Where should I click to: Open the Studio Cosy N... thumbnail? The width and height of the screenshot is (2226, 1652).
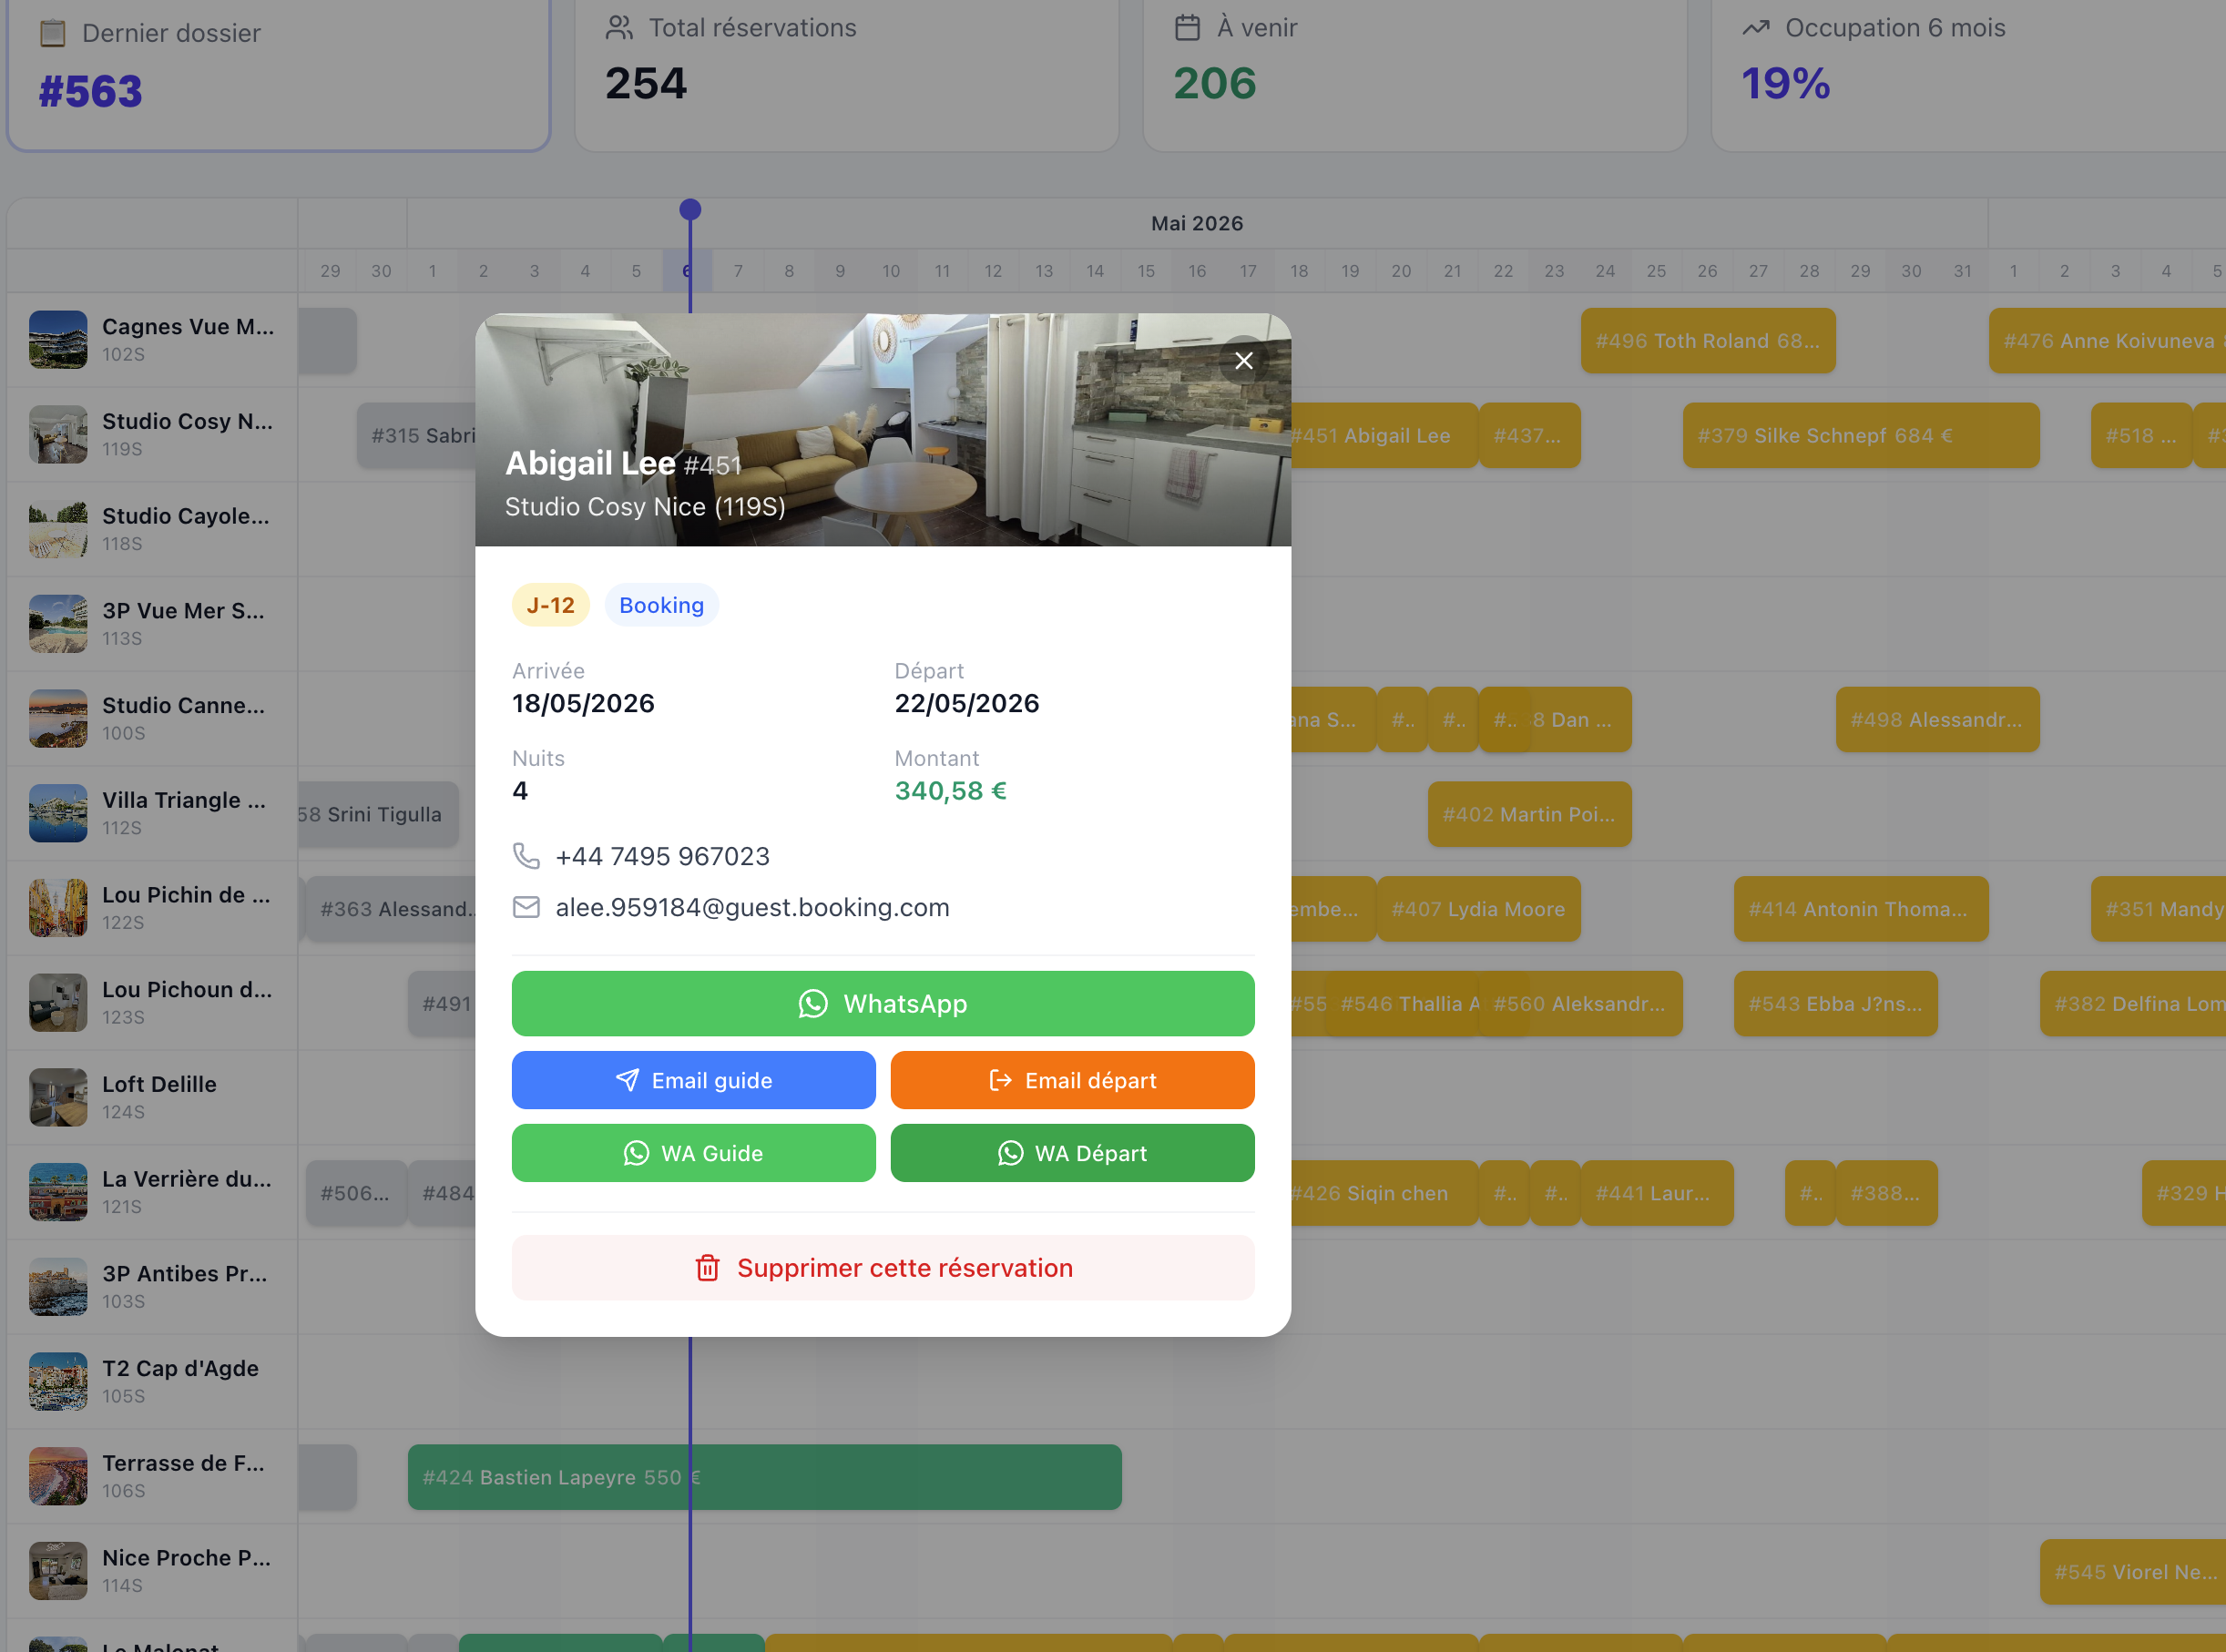58,434
